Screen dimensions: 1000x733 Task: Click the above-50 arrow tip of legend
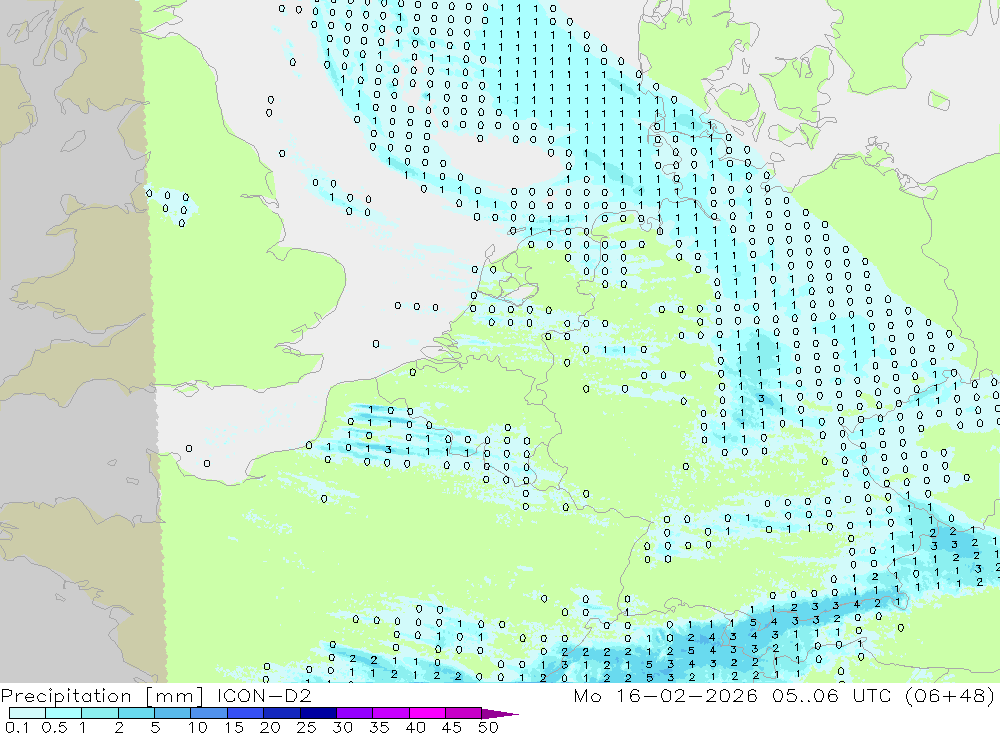pyautogui.click(x=499, y=714)
